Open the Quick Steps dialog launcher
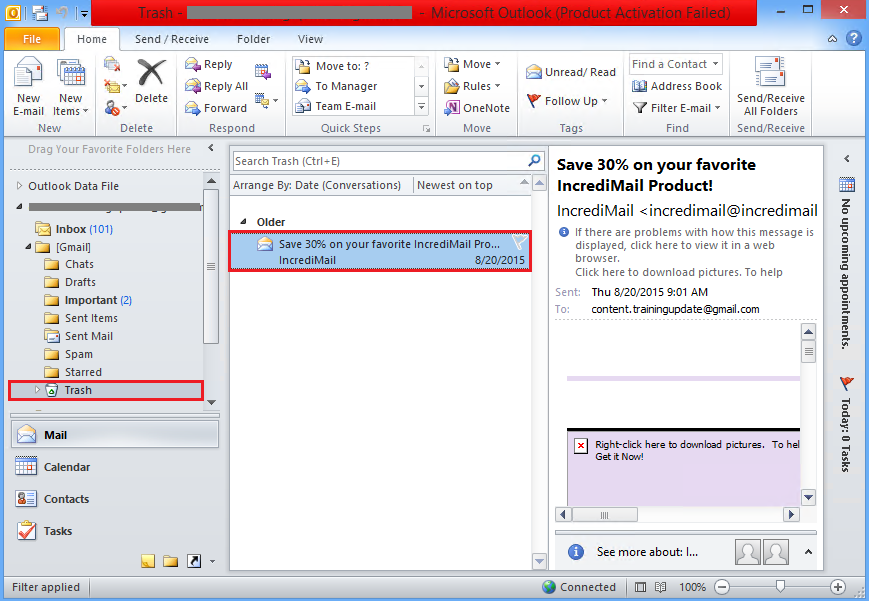The image size is (869, 601). pyautogui.click(x=426, y=129)
